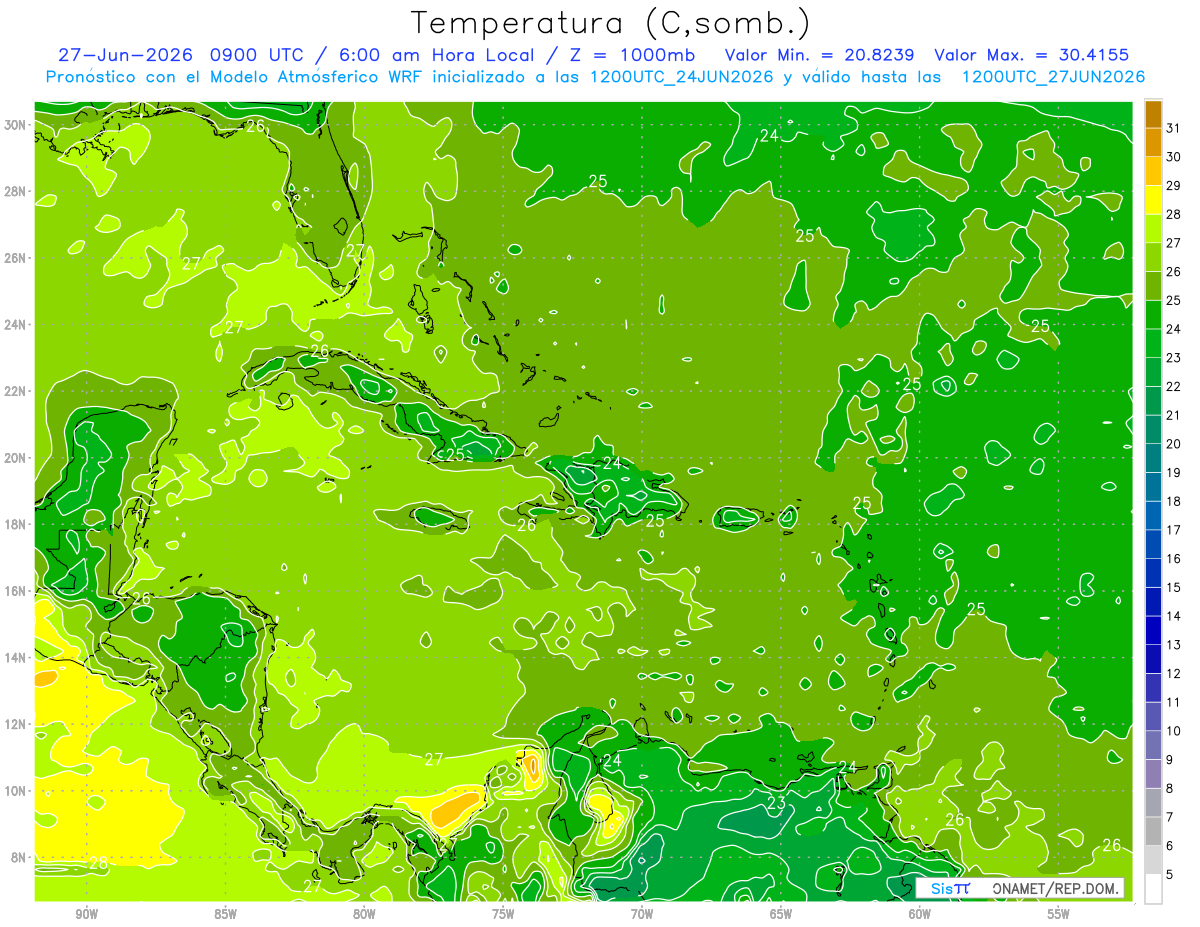Click longitude axis label '90W'
Viewport: 1200px width, 927px height.
(x=87, y=914)
